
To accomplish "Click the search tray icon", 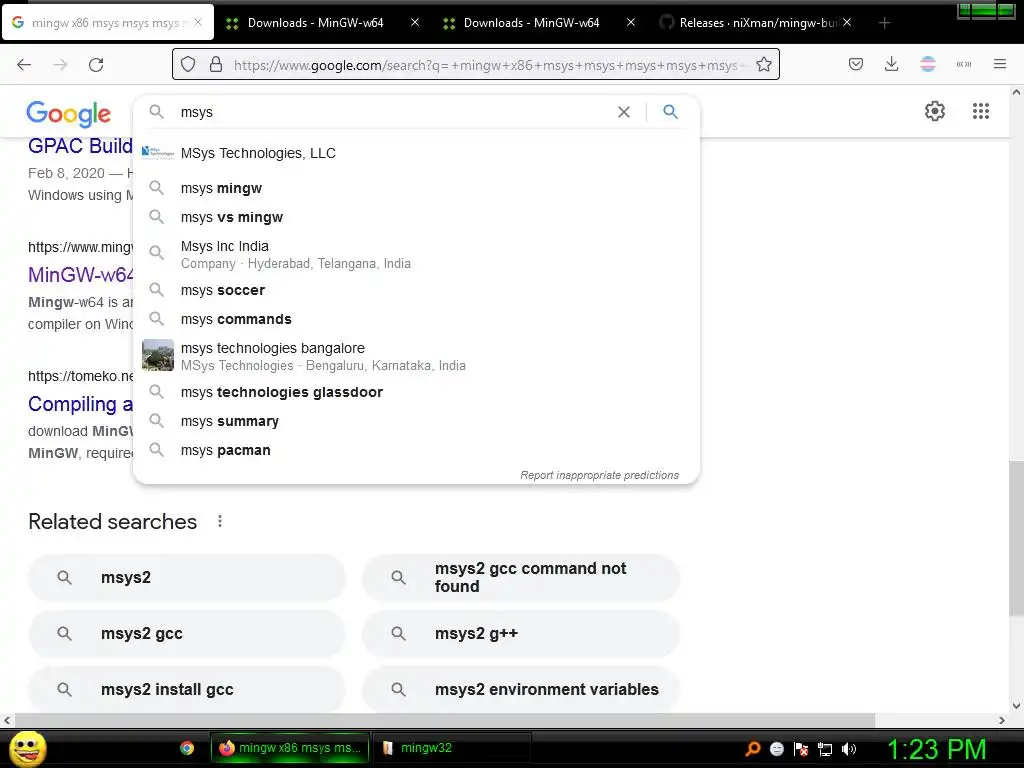I will coord(753,749).
